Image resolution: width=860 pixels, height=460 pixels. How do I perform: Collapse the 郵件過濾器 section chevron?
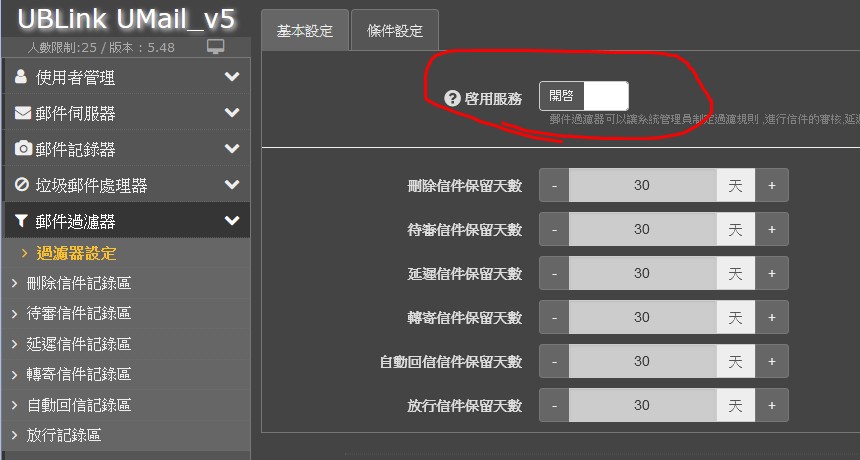pos(232,220)
